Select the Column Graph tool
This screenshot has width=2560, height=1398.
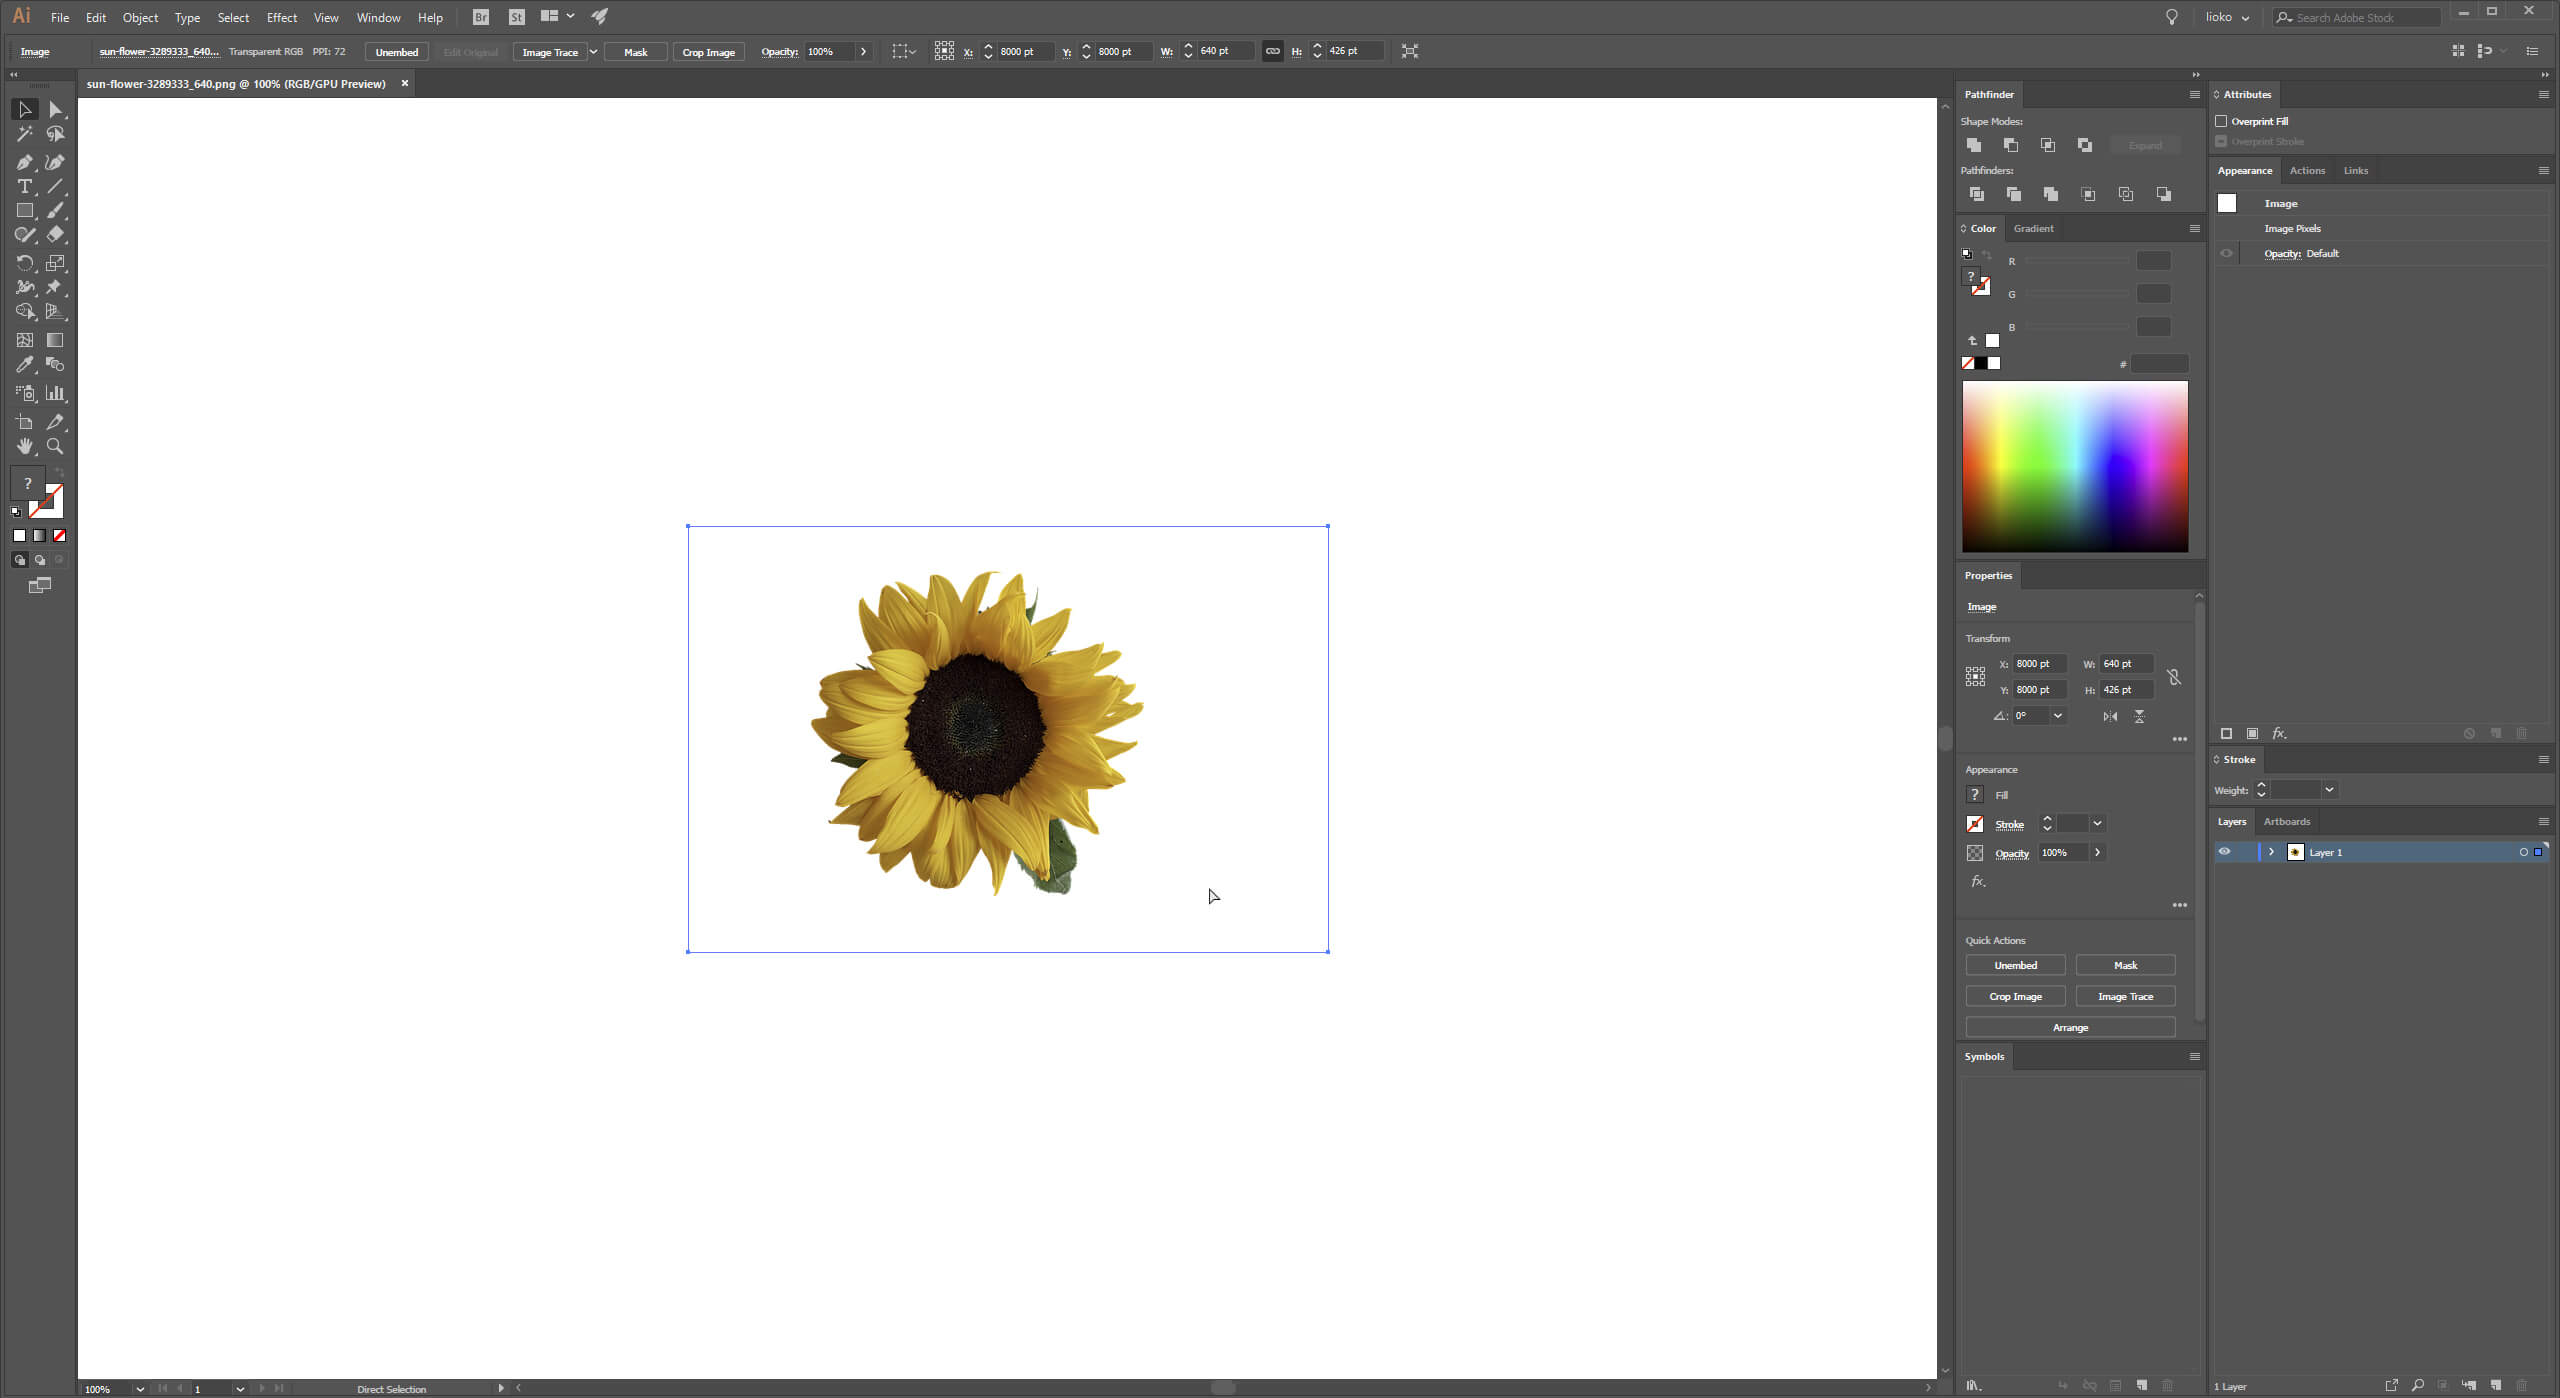pyautogui.click(x=55, y=393)
